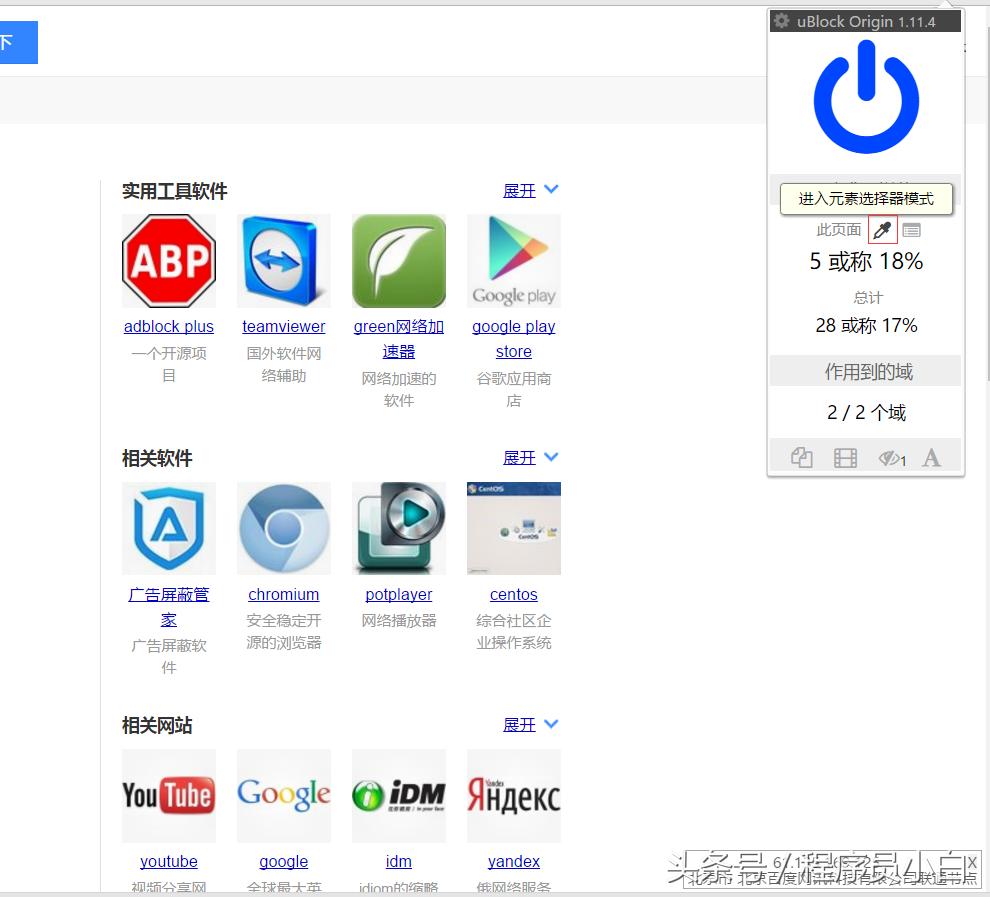Click the 2 / 2 个域 text
The width and height of the screenshot is (990, 897).
point(866,412)
